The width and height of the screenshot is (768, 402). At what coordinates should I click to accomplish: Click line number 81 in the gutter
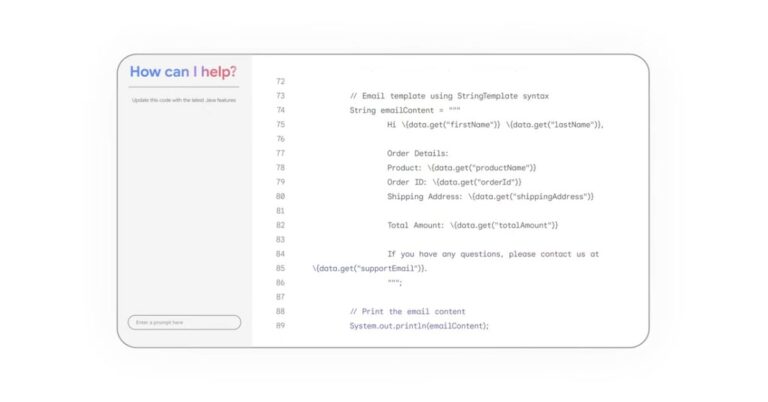pos(280,211)
